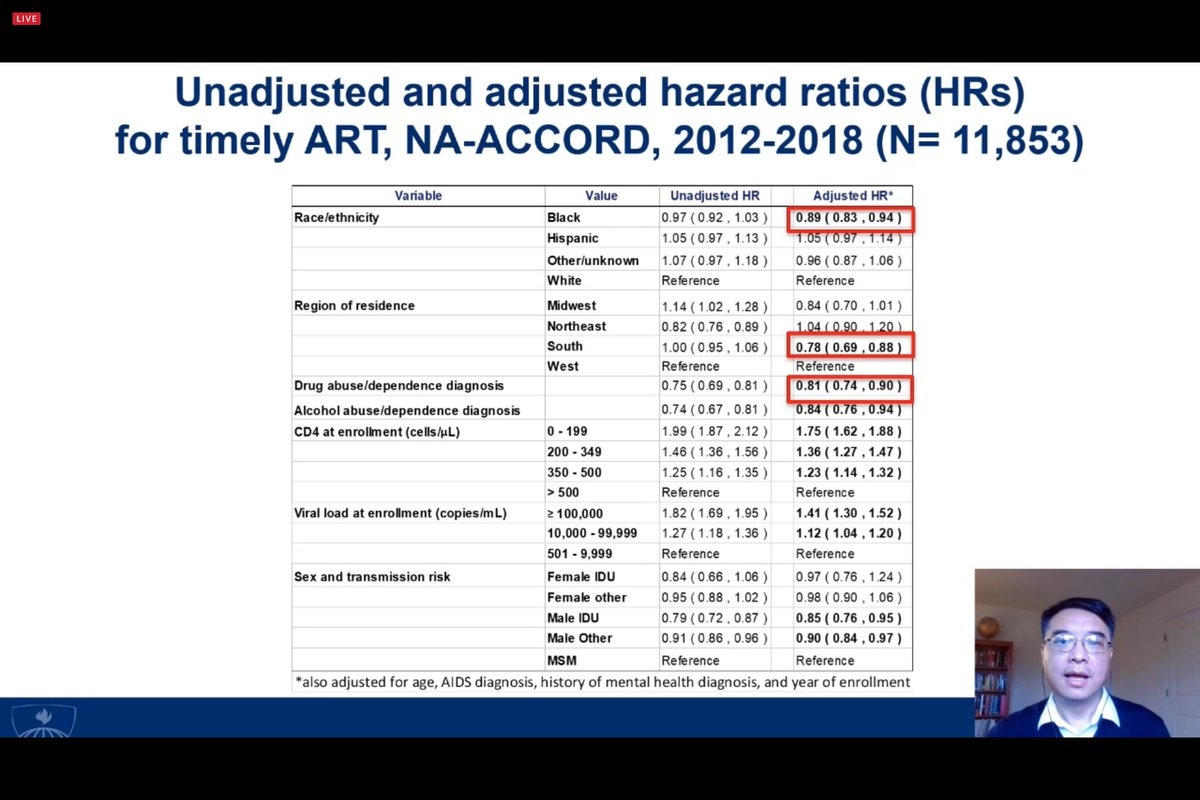Click the 'Adjusted HR*' column header
Screen dimensions: 1200x800
tap(853, 196)
